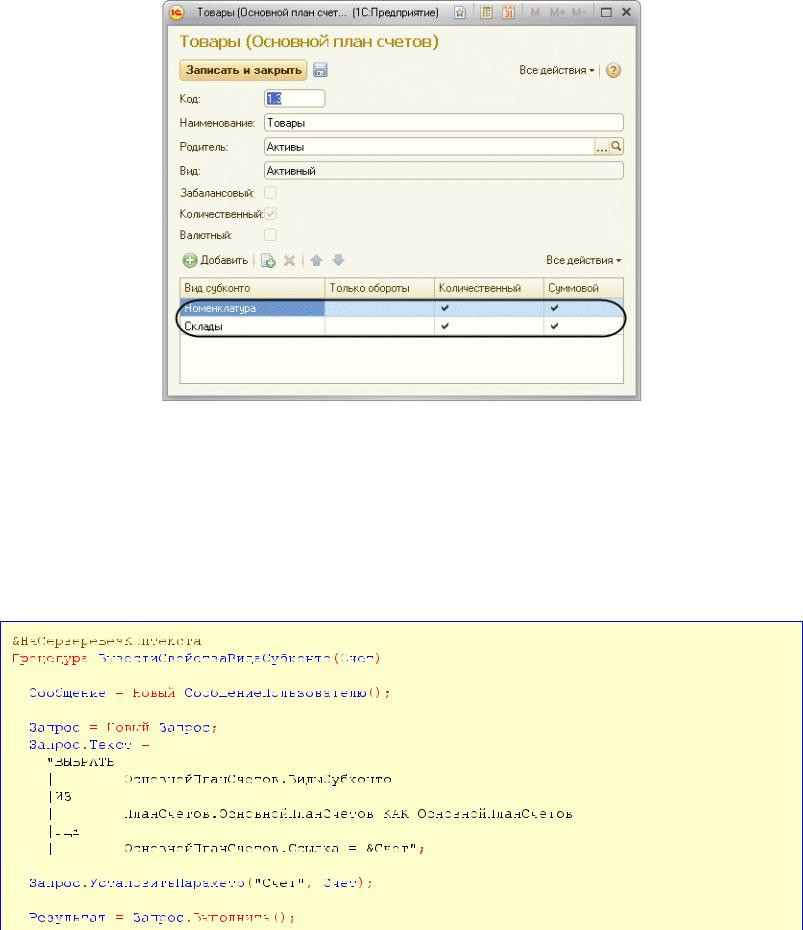The image size is (803, 930).
Task: Click the Родитель field containing Активы
Action: tap(429, 146)
